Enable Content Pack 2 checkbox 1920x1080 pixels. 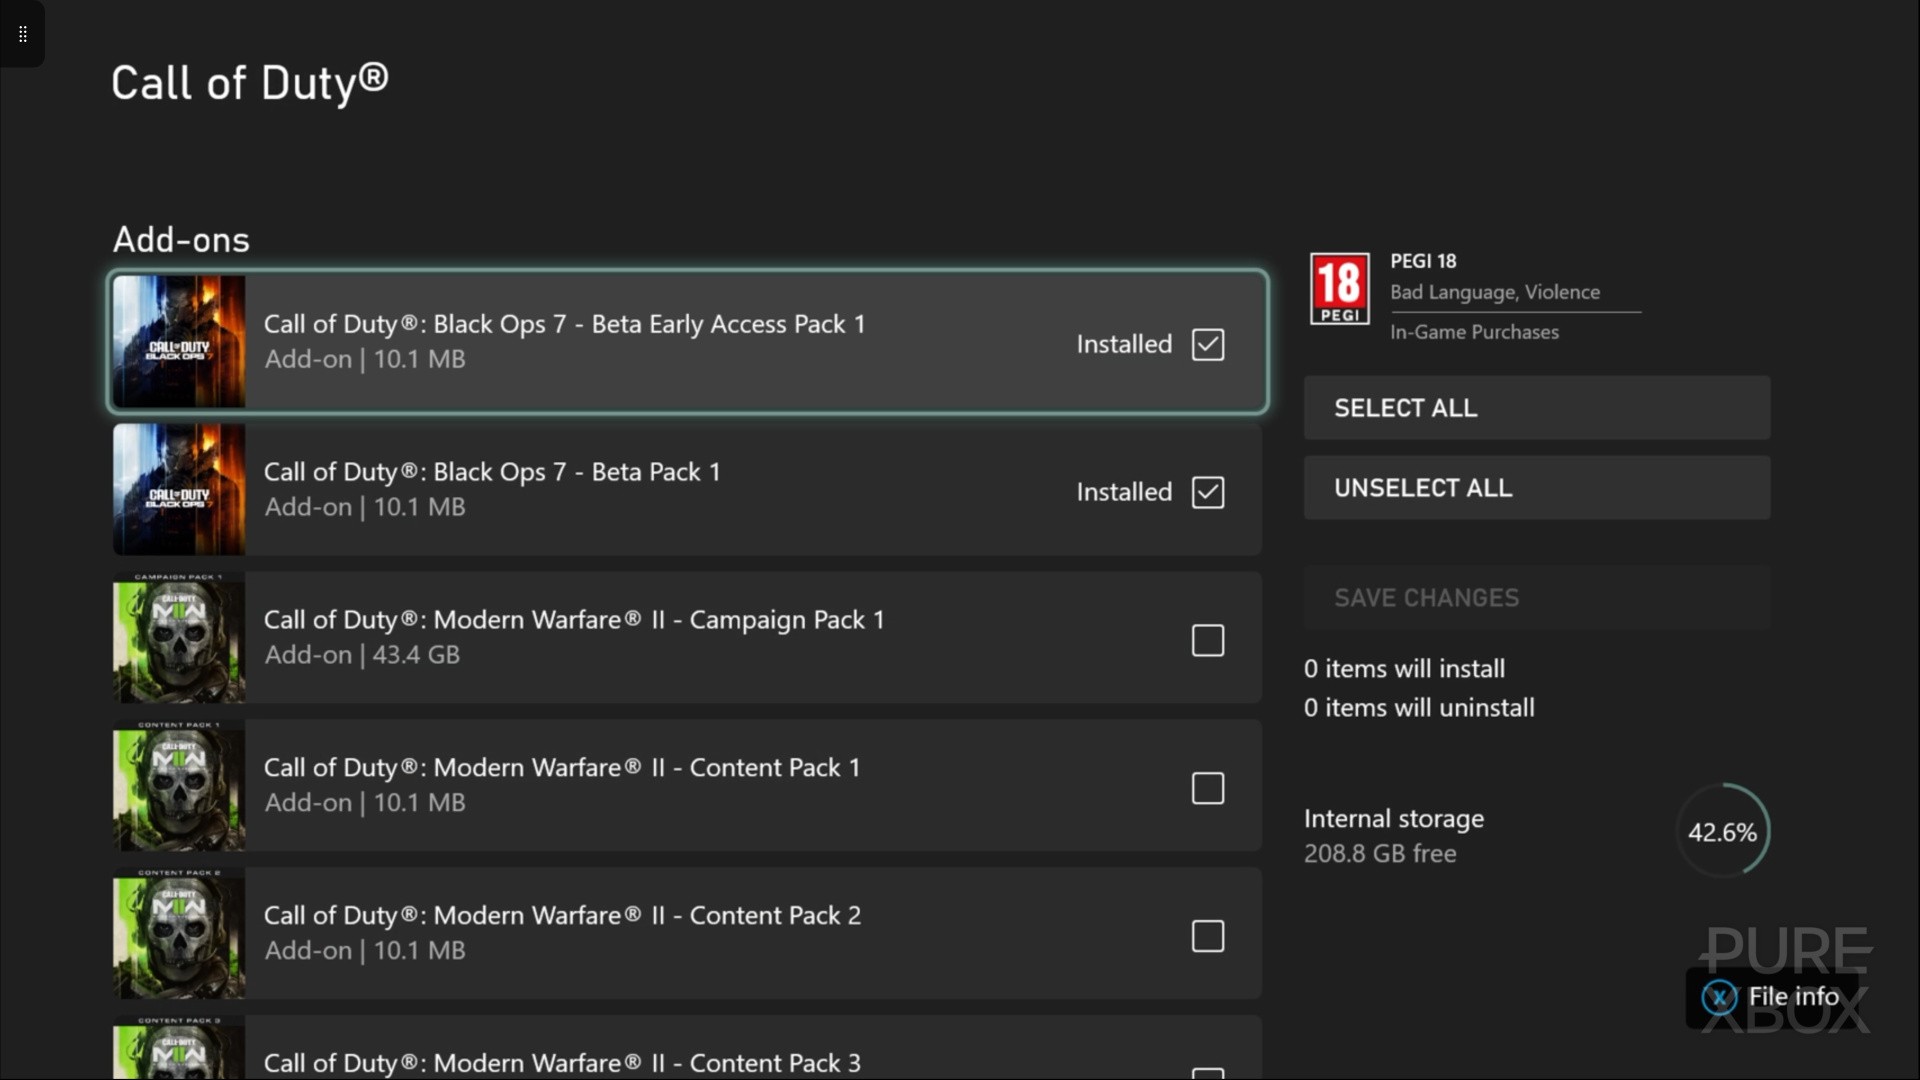[x=1207, y=936]
